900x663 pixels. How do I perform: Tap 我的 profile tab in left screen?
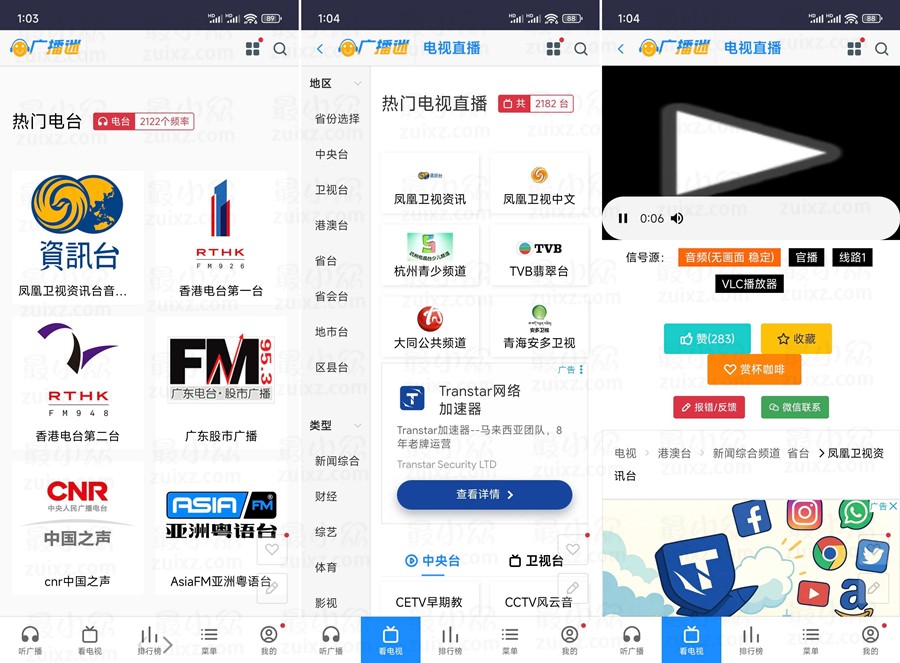269,639
